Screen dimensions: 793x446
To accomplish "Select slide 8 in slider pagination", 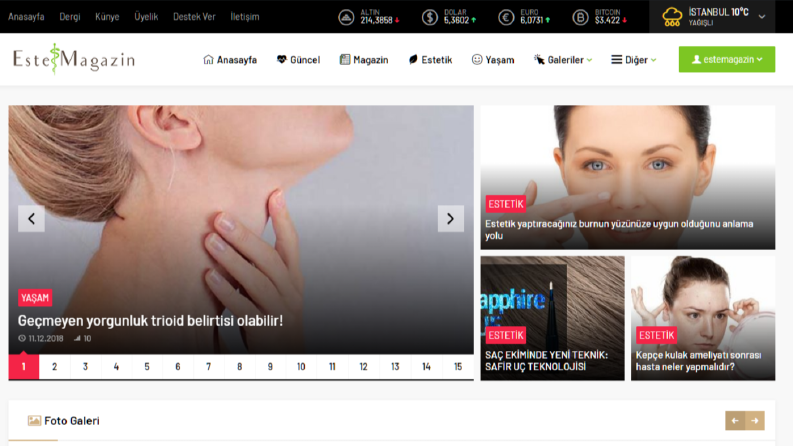I will [239, 367].
